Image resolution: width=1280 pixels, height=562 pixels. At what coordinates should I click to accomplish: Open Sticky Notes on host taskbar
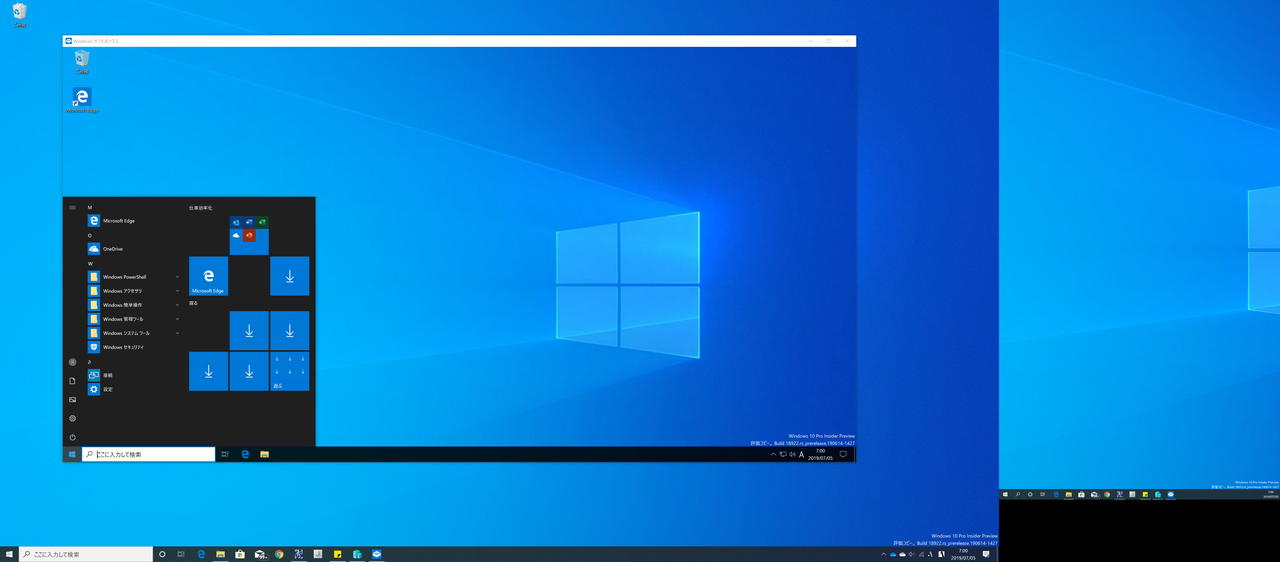point(337,554)
